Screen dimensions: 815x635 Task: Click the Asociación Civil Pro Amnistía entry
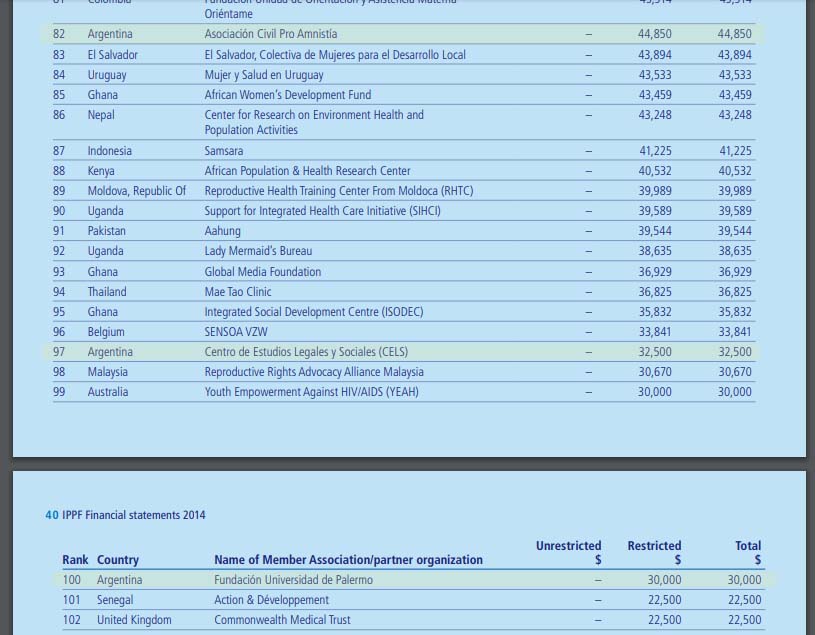(270, 34)
